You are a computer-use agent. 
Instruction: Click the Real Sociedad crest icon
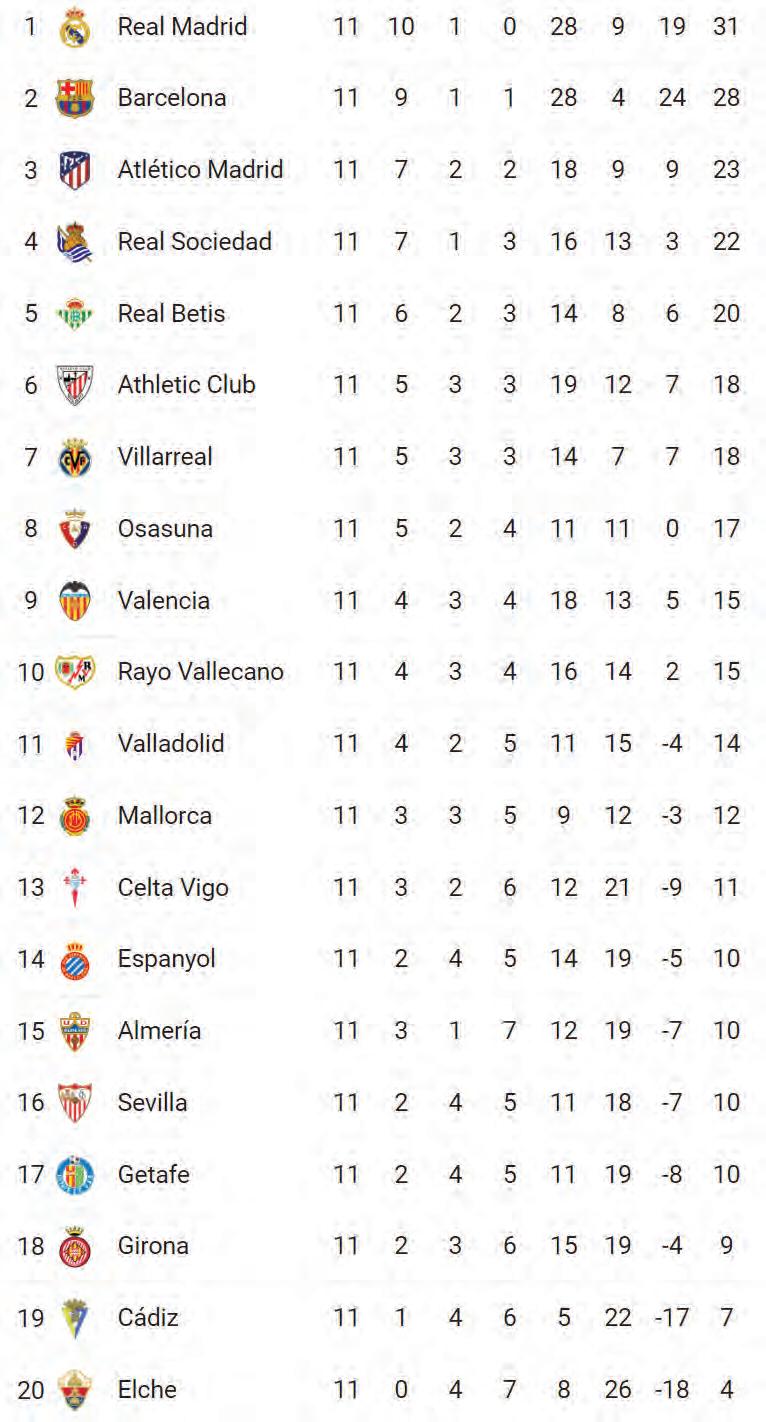pyautogui.click(x=75, y=242)
